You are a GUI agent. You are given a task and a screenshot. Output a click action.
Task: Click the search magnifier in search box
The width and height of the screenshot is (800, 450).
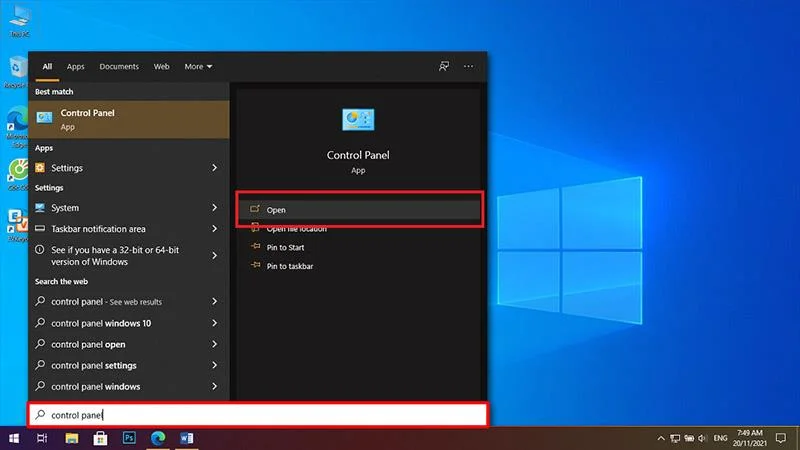[40, 415]
